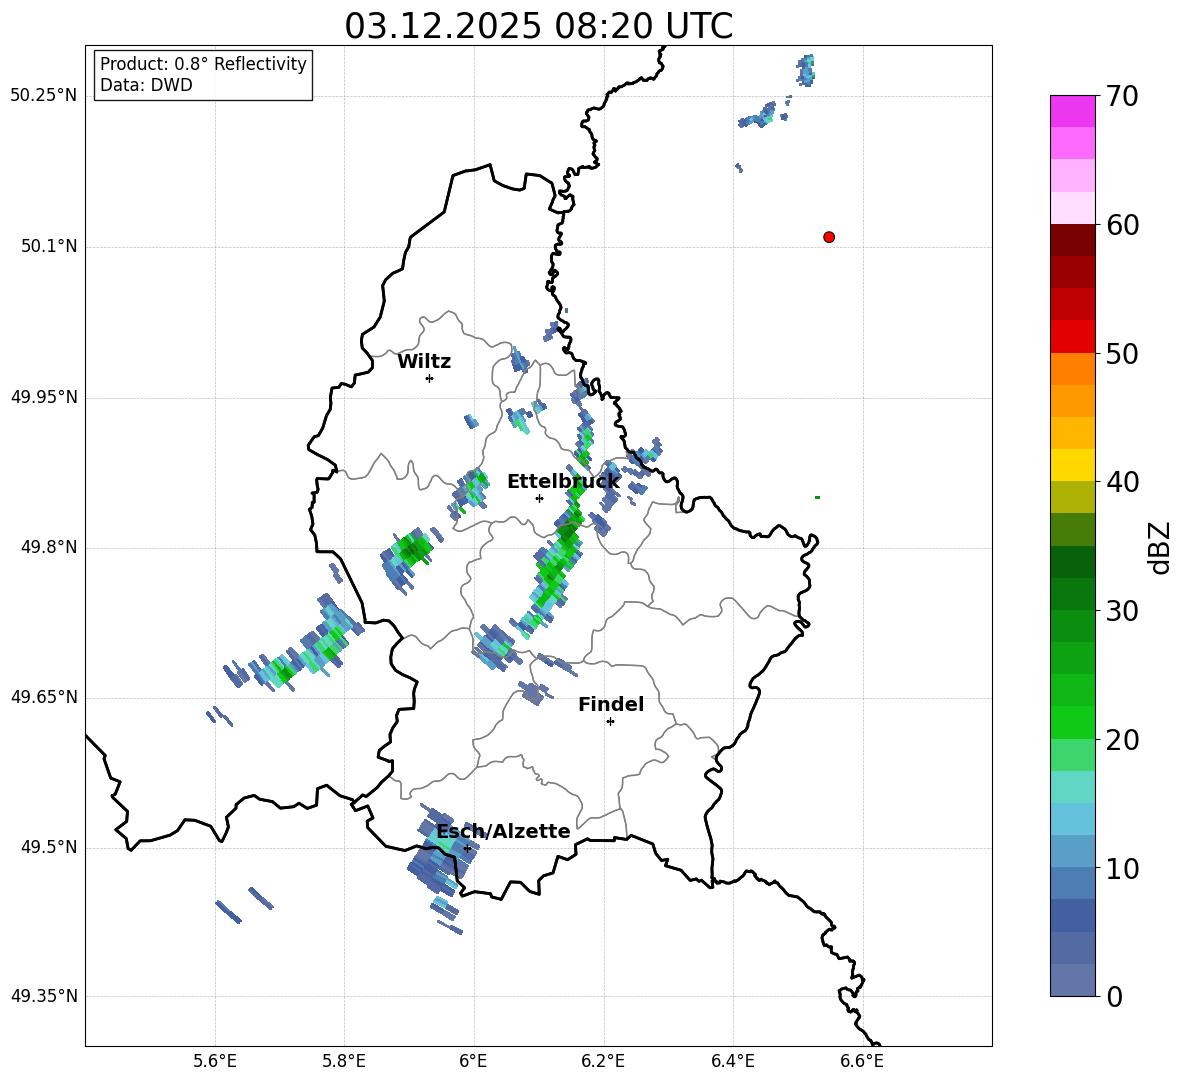Image resolution: width=1184 pixels, height=1081 pixels.
Task: Click the 6.6°E longitude label
Action: click(862, 1061)
